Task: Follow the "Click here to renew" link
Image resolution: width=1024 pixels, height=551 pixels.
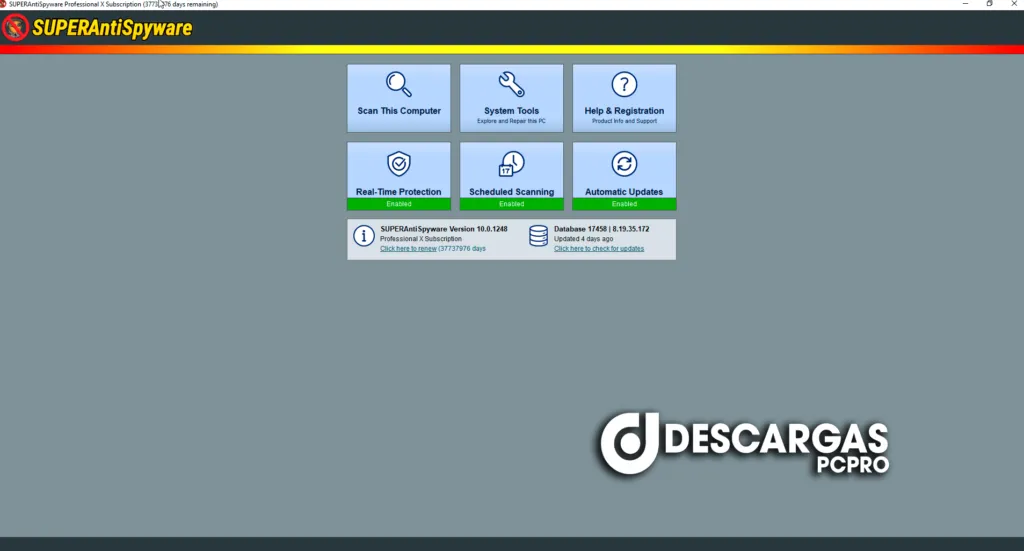Action: pyautogui.click(x=408, y=249)
